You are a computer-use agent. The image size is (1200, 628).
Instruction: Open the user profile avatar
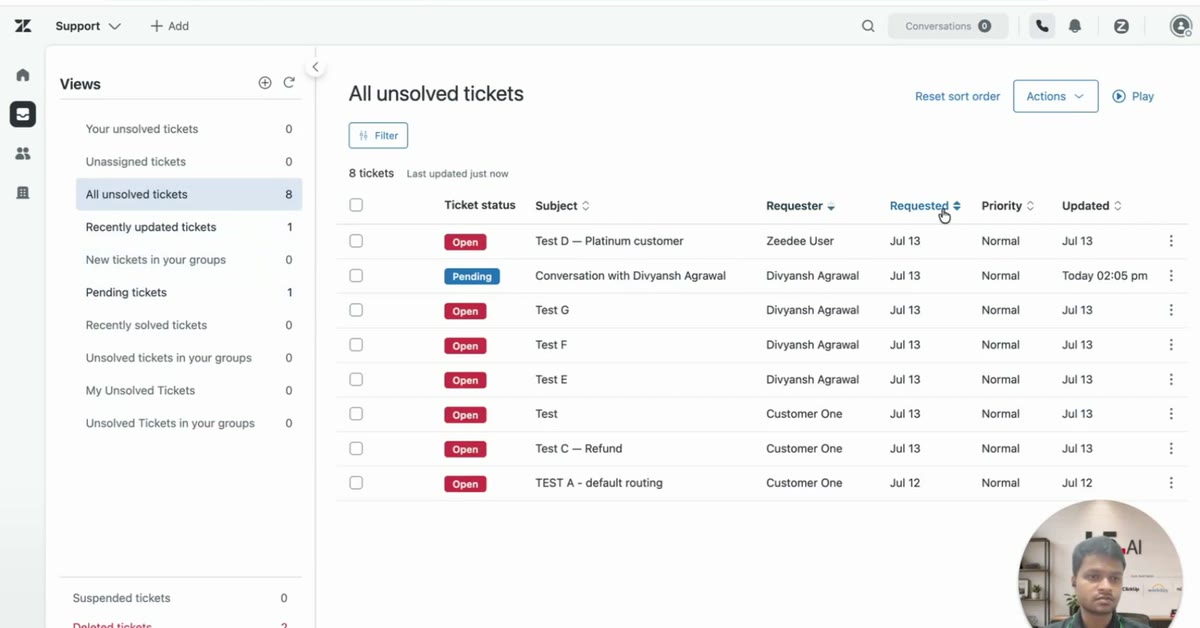1180,26
